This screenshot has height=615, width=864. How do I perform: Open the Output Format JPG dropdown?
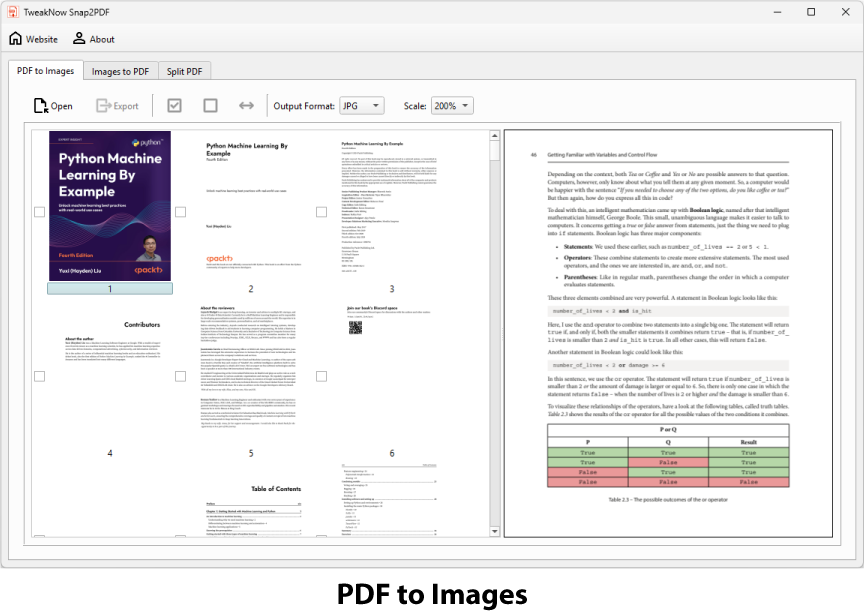point(361,106)
